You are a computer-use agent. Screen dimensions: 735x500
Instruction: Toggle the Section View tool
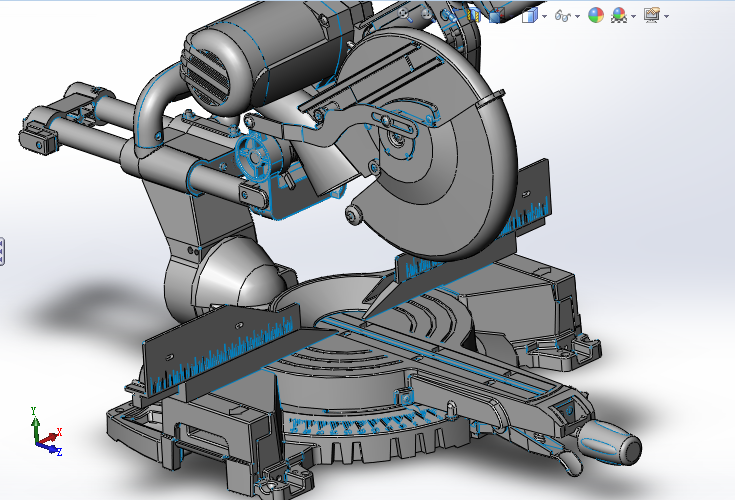(473, 15)
